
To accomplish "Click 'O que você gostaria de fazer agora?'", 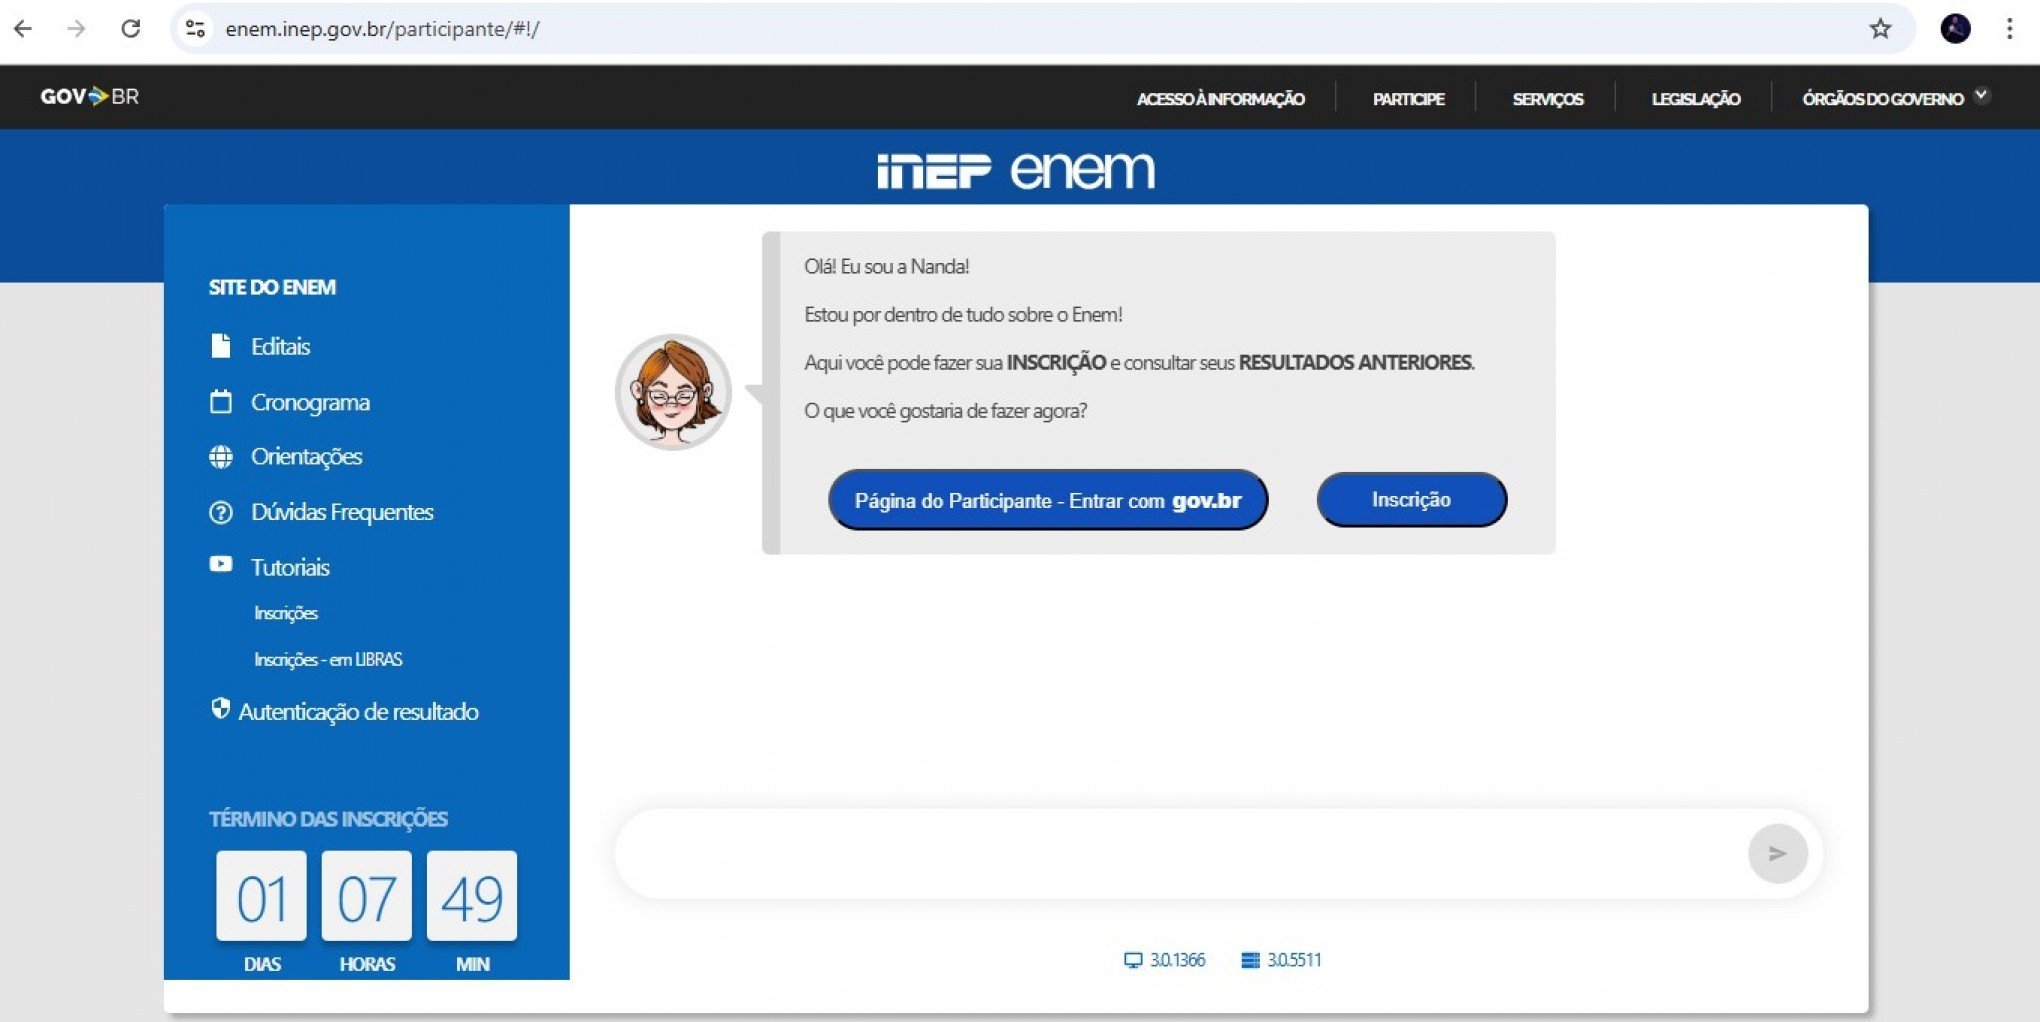I will (945, 411).
